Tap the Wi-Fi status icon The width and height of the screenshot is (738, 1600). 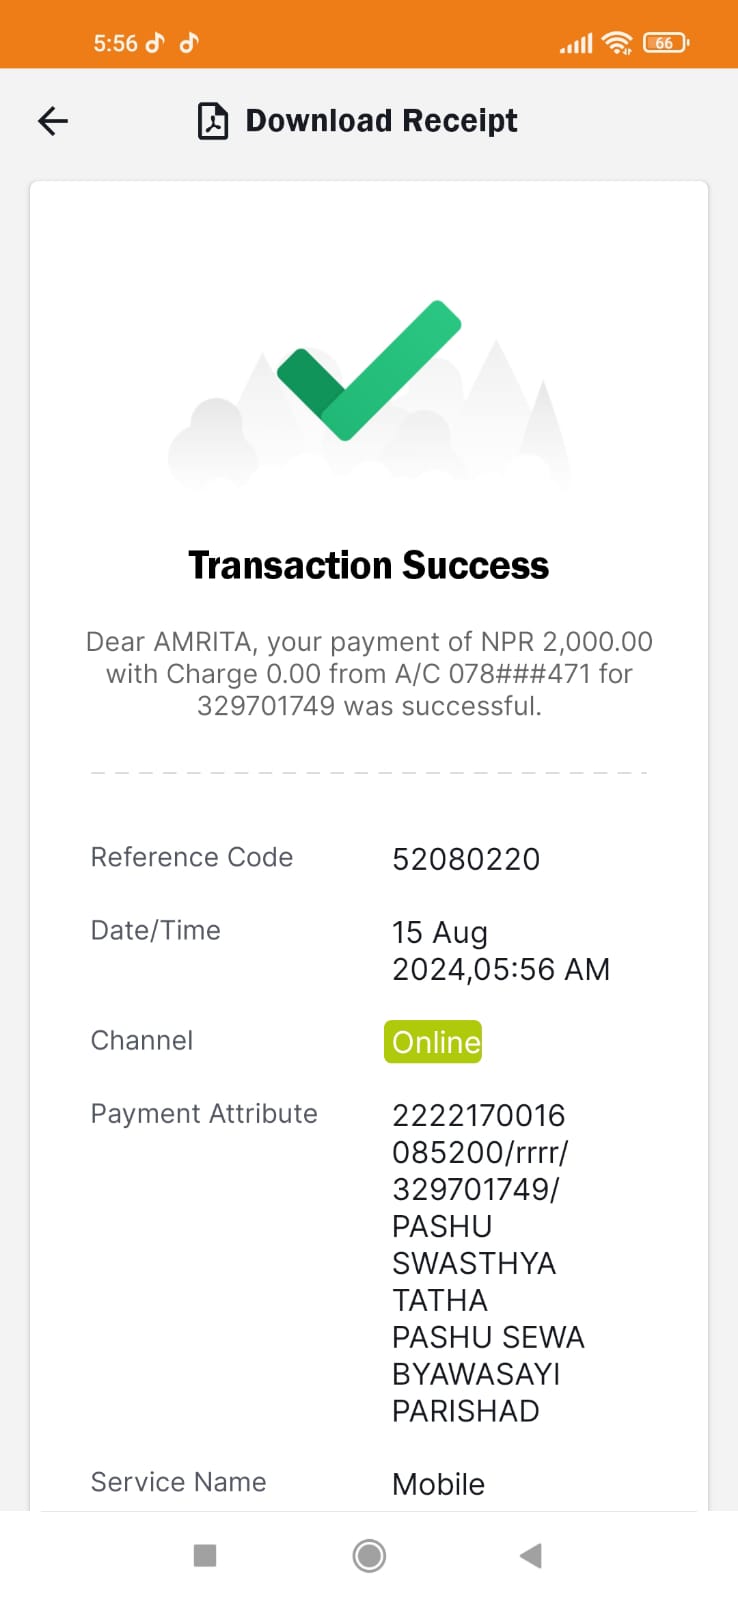click(x=618, y=43)
